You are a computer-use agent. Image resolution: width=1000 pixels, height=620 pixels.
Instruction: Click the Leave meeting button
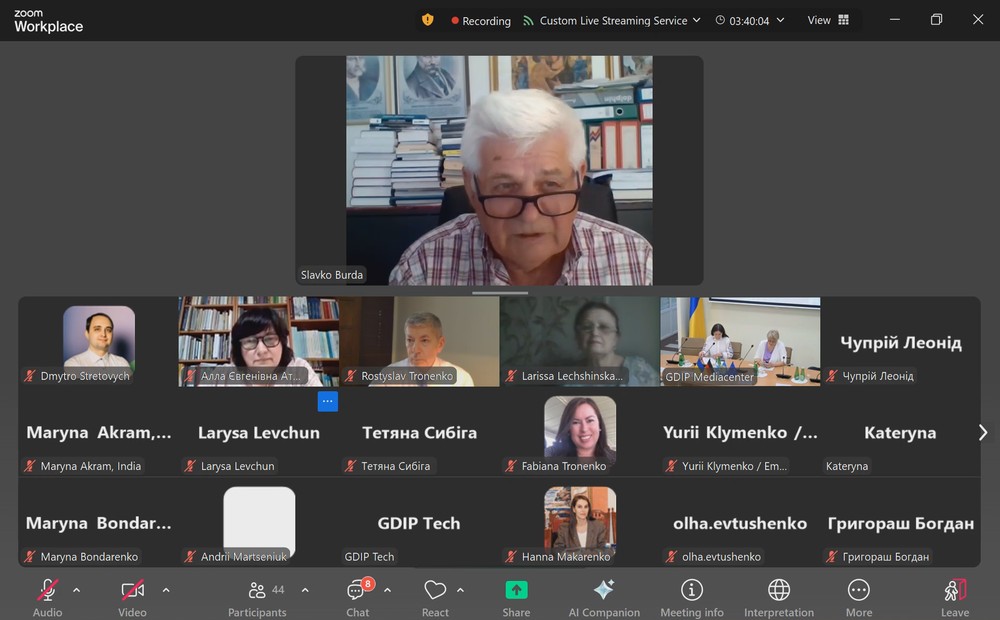955,597
